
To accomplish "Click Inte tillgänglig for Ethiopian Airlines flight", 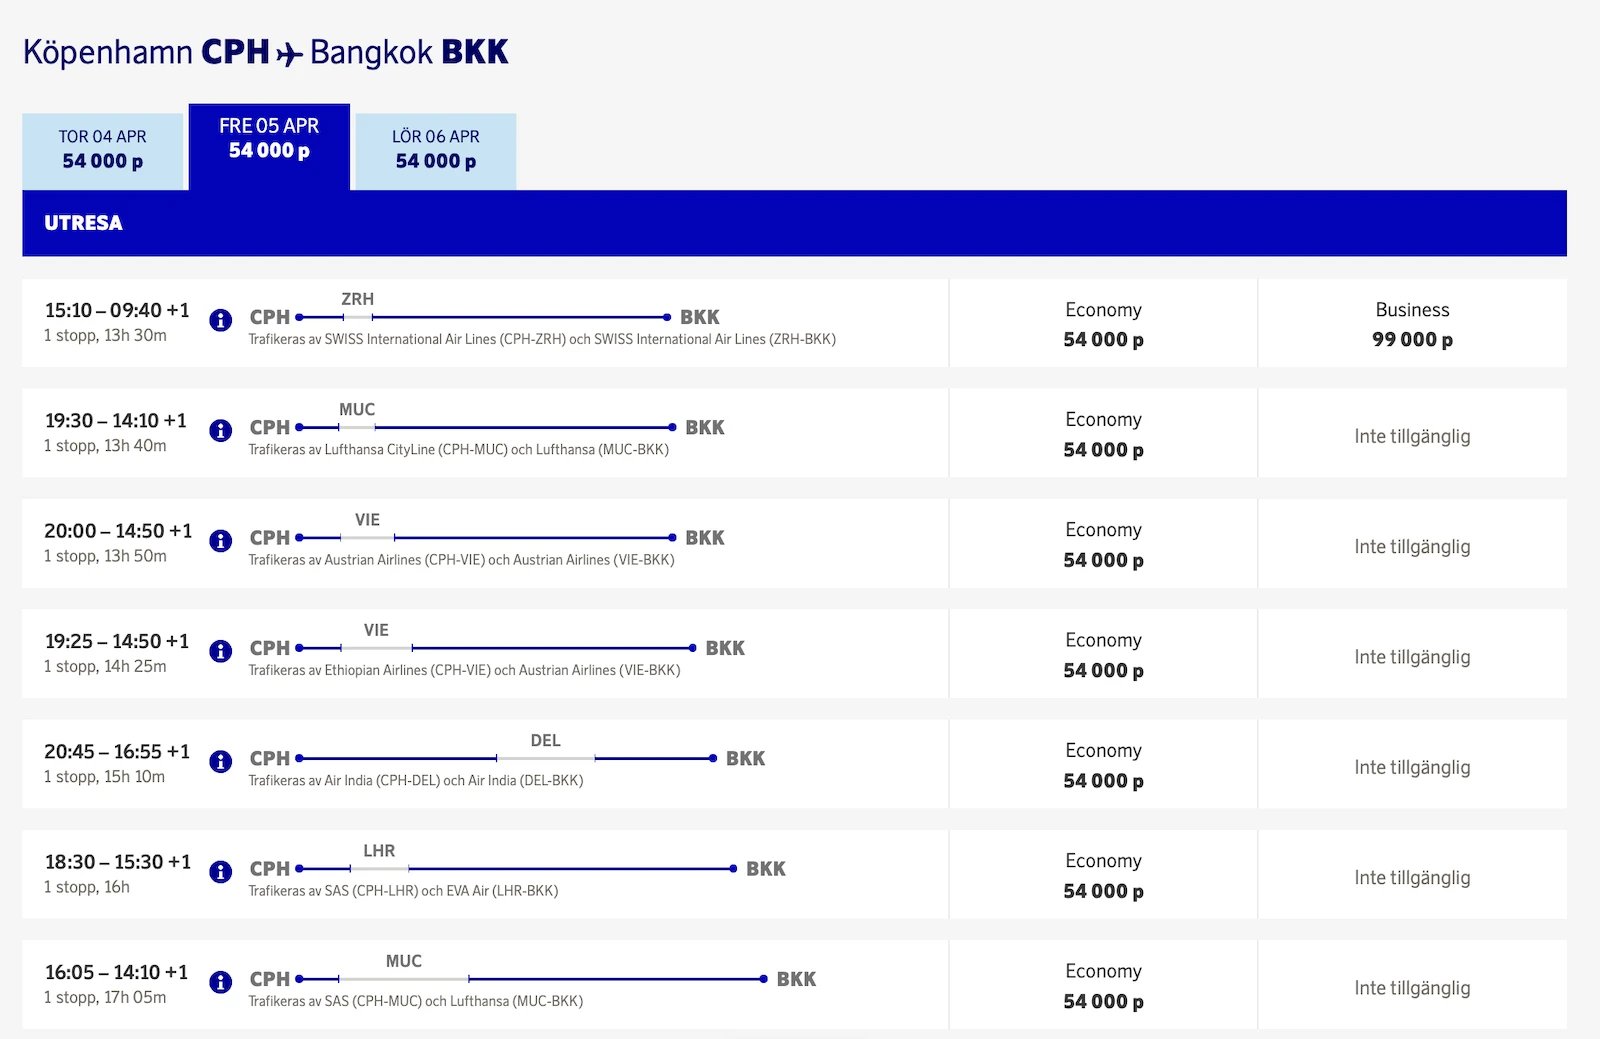I will (1412, 657).
